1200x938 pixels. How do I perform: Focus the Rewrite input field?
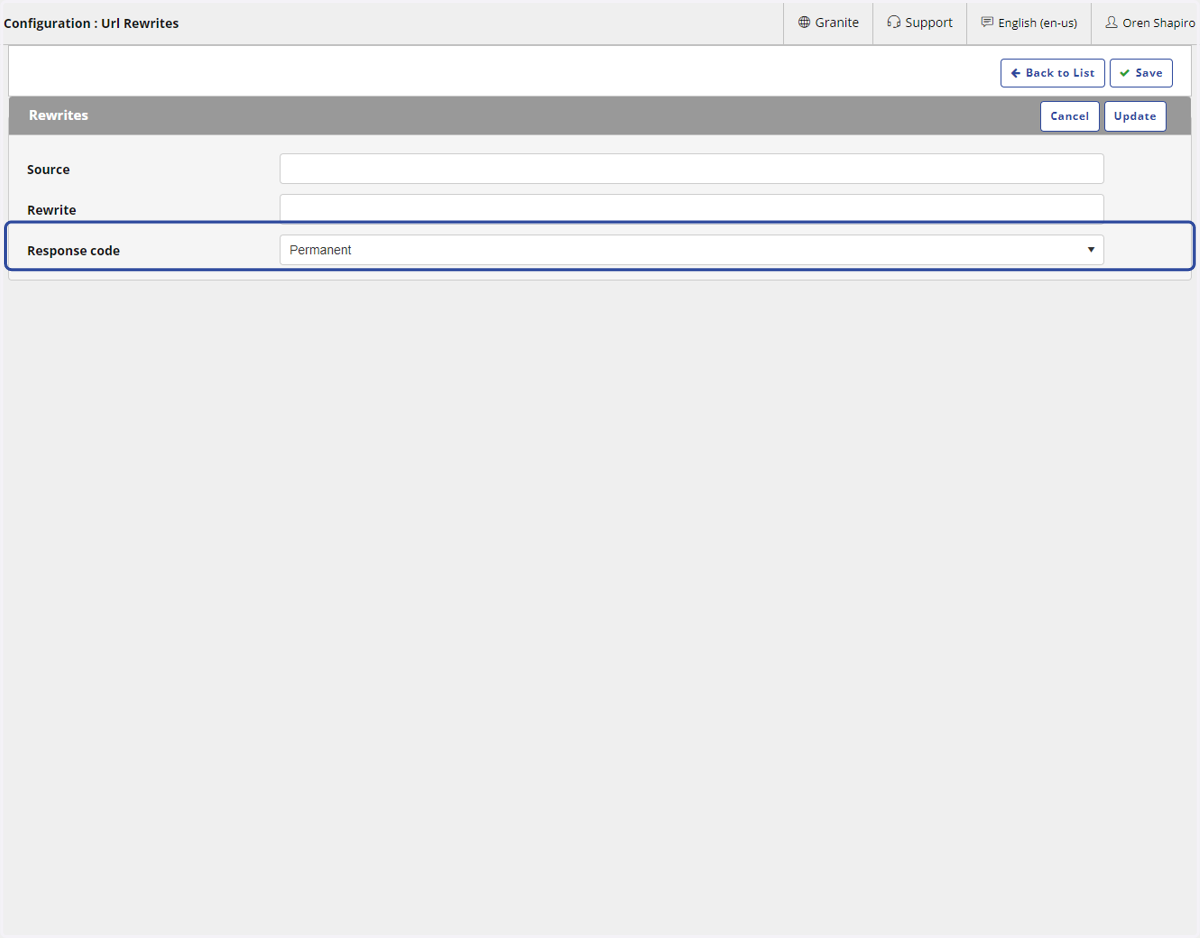pyautogui.click(x=692, y=208)
